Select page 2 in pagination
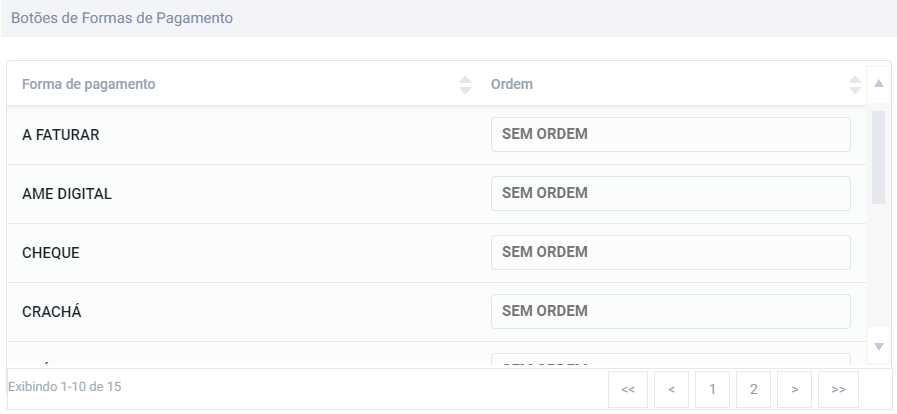 point(753,389)
